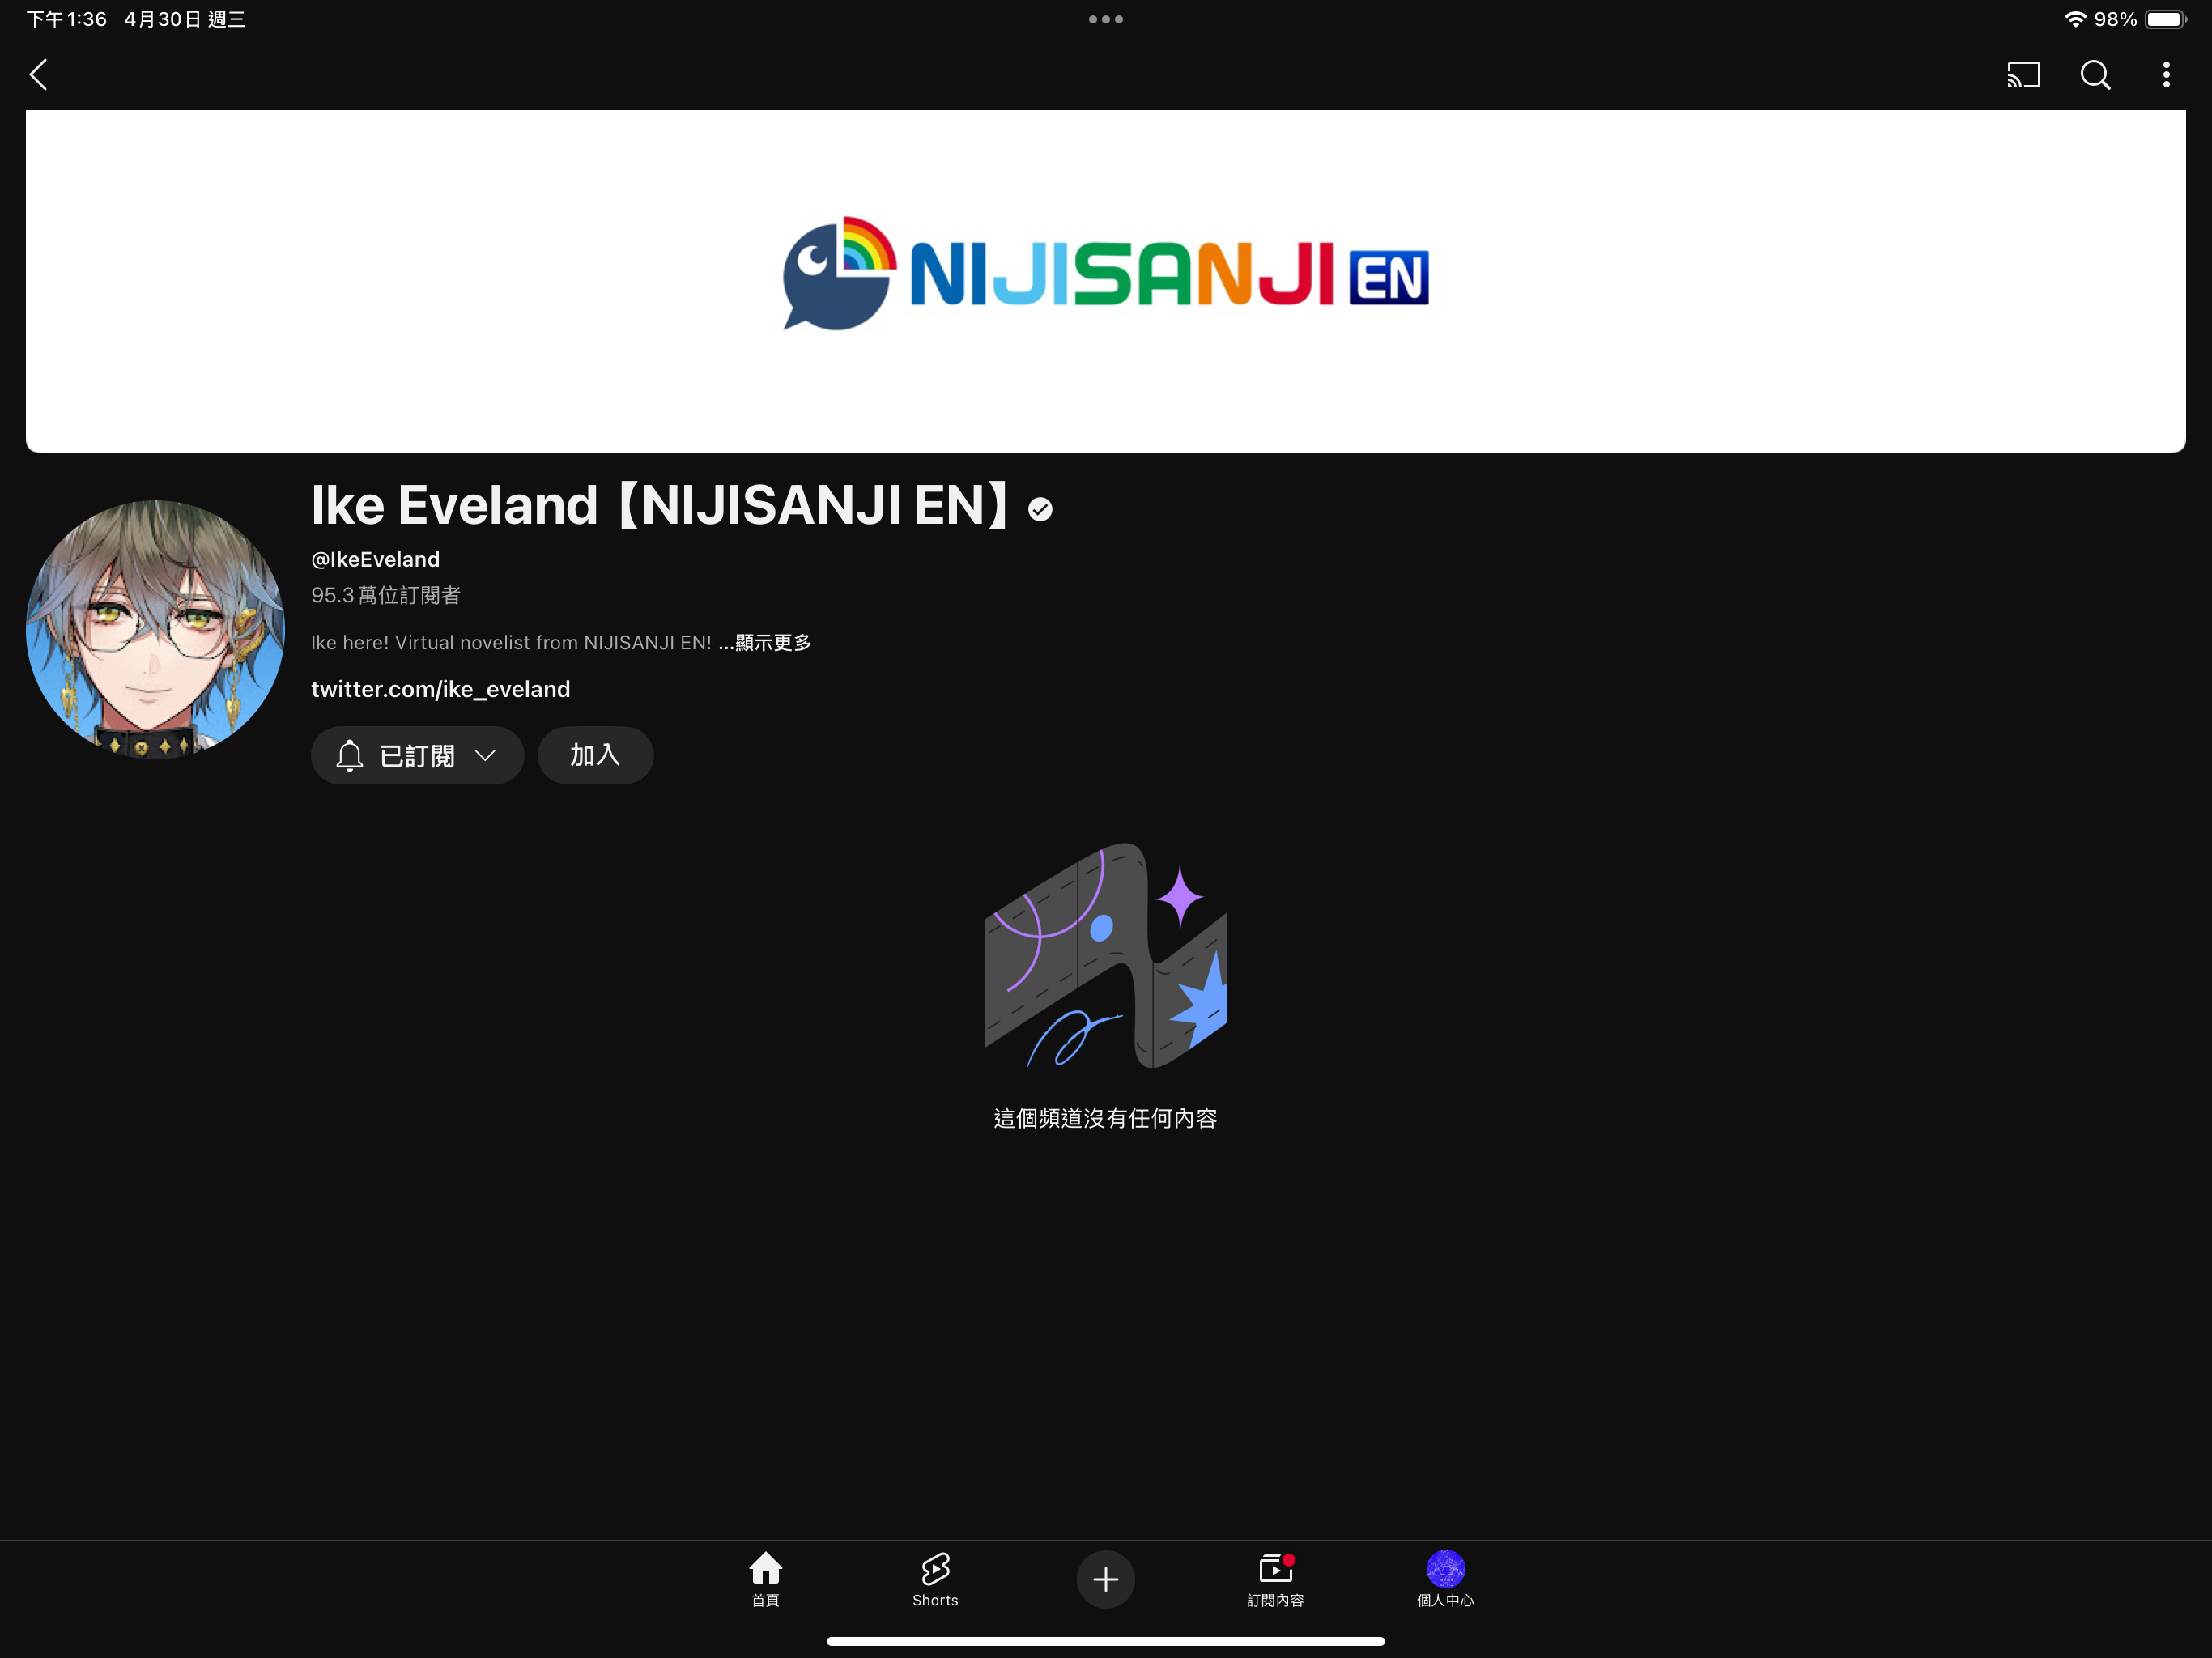Open twitter.com/ike_eveland link

click(x=441, y=689)
